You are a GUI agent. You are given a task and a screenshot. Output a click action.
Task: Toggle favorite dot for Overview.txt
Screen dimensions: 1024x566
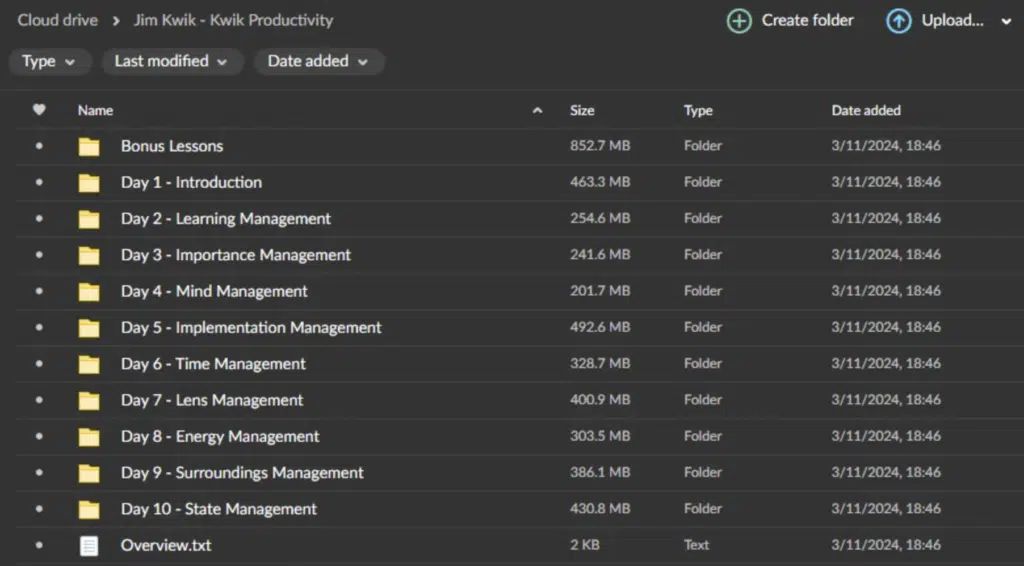[x=39, y=544]
